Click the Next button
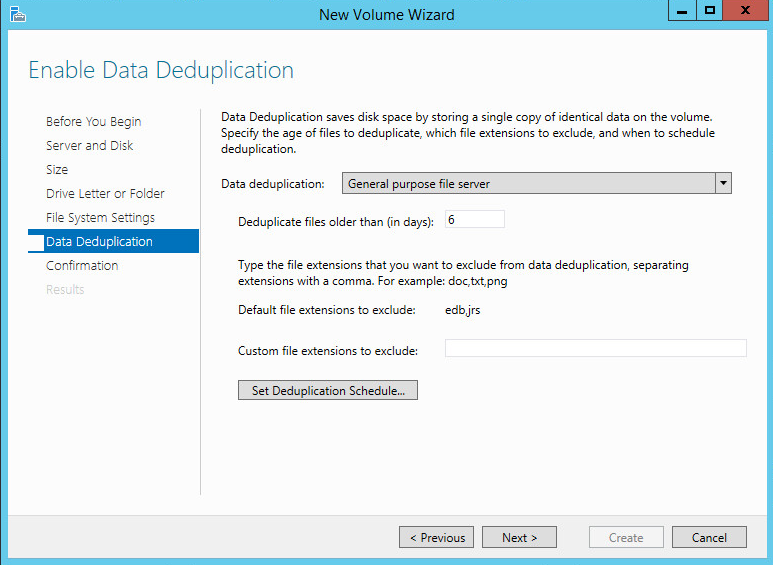773x565 pixels. tap(519, 537)
